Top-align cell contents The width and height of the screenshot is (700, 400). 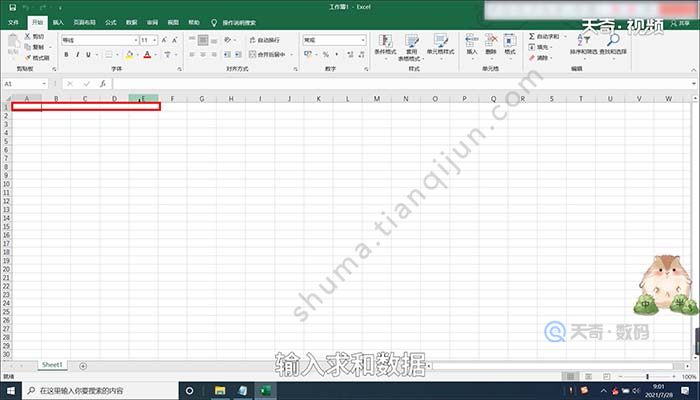192,40
